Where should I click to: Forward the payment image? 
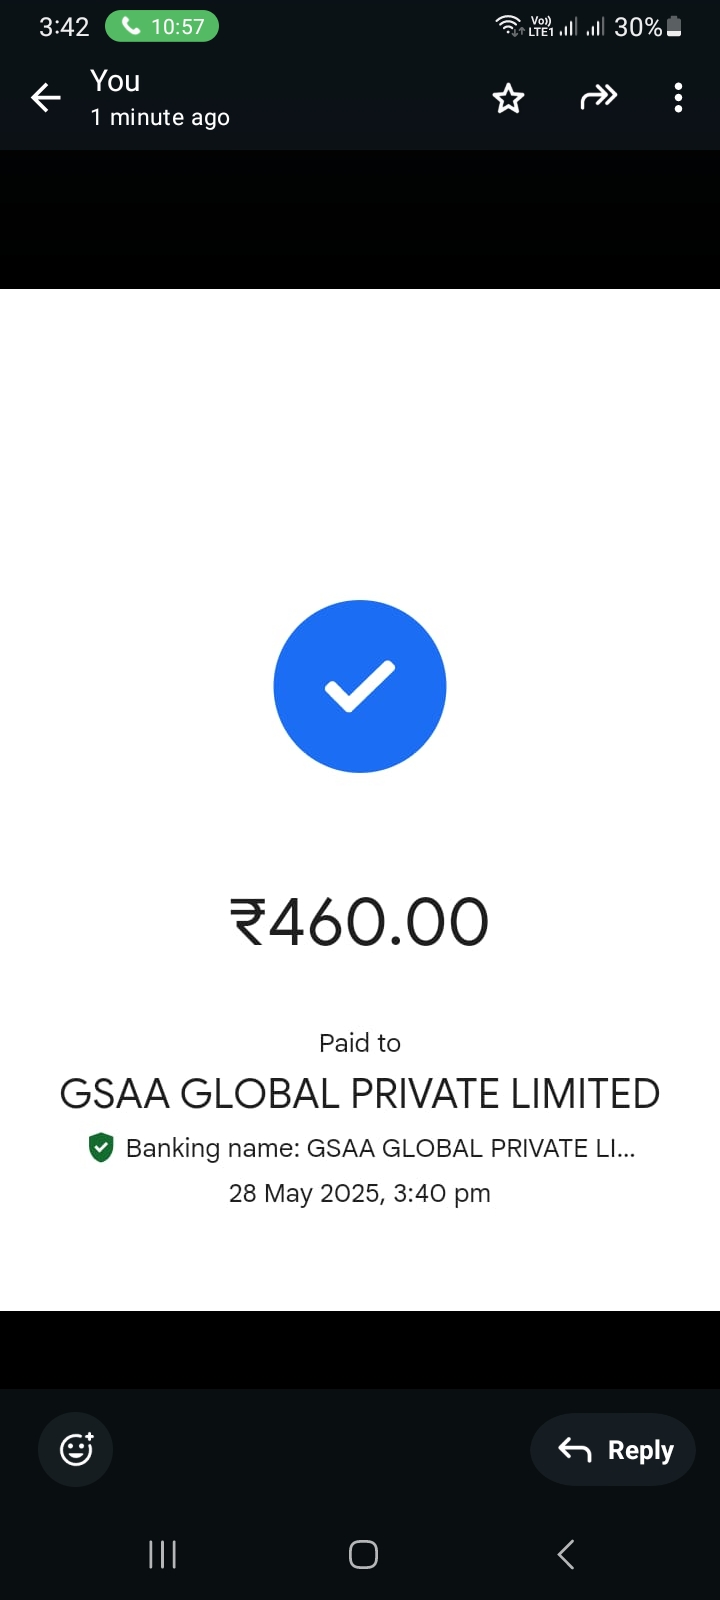598,97
